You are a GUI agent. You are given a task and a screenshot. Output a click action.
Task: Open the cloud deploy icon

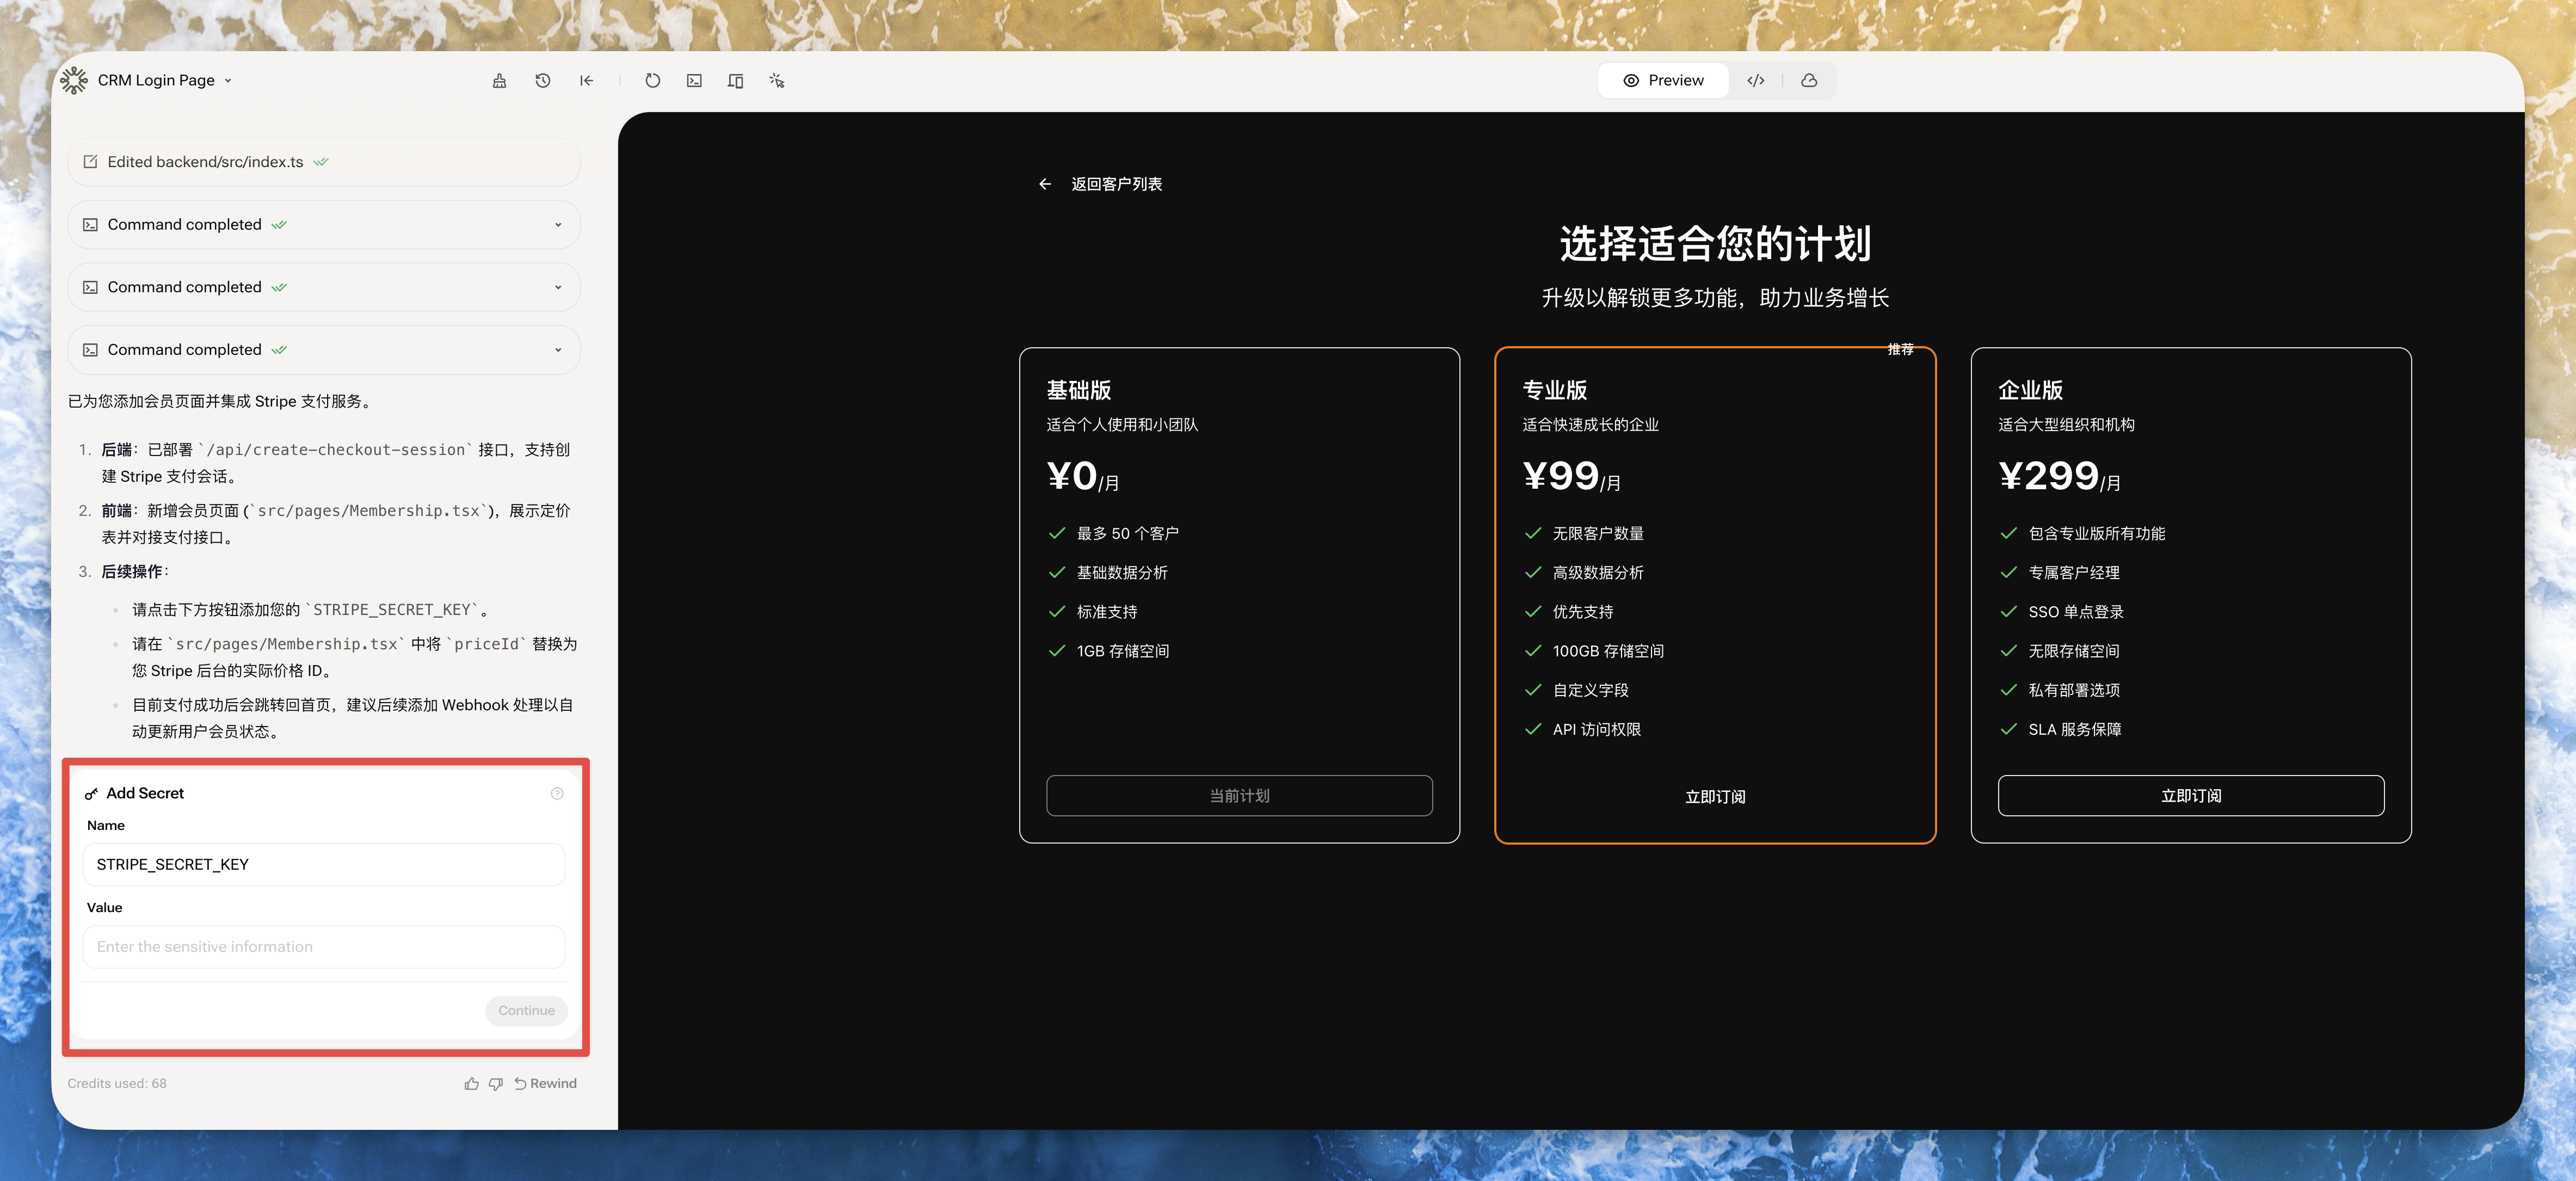click(x=1809, y=81)
